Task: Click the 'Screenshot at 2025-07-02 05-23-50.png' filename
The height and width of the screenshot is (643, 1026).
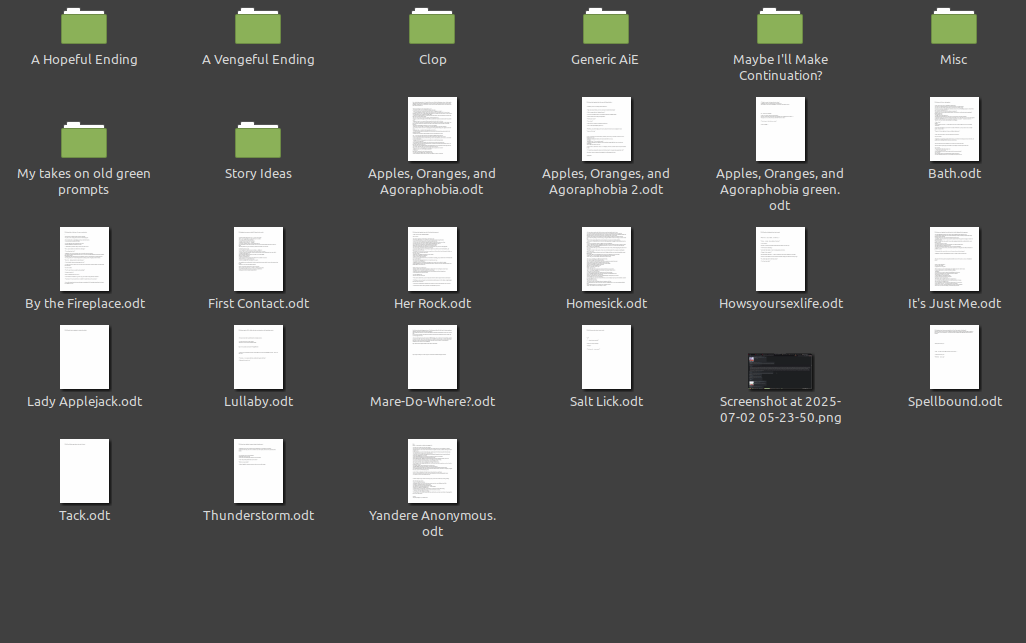Action: point(781,409)
